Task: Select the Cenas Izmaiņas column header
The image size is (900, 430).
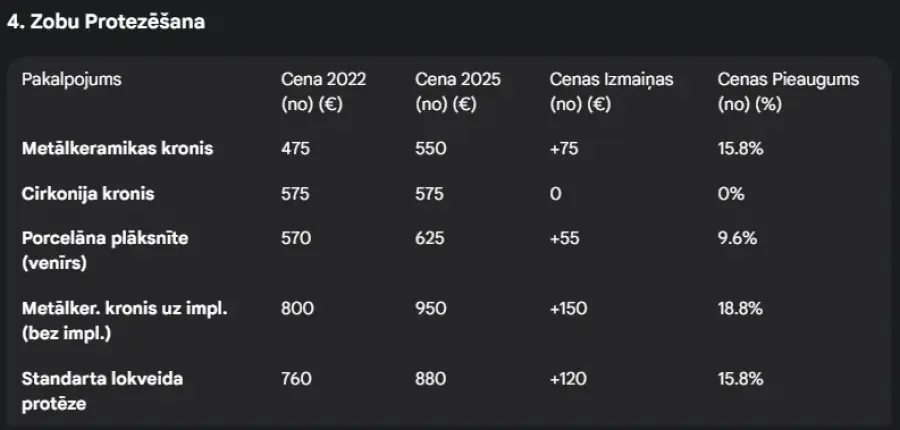Action: (612, 92)
